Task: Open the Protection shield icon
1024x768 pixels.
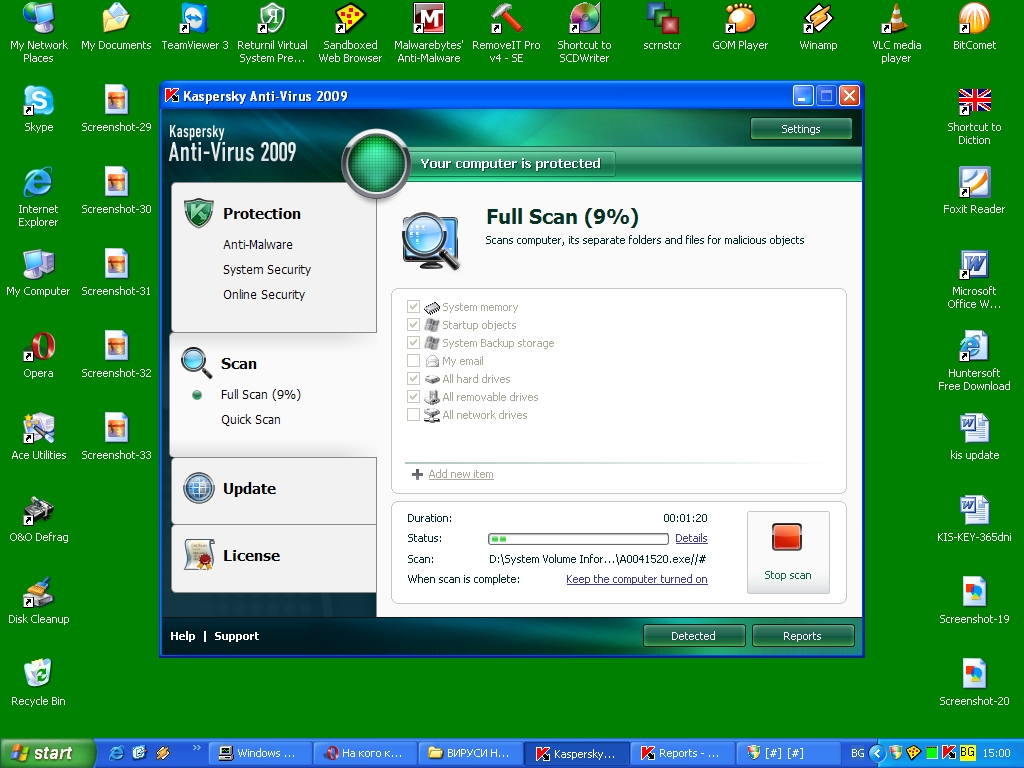Action: pos(199,213)
